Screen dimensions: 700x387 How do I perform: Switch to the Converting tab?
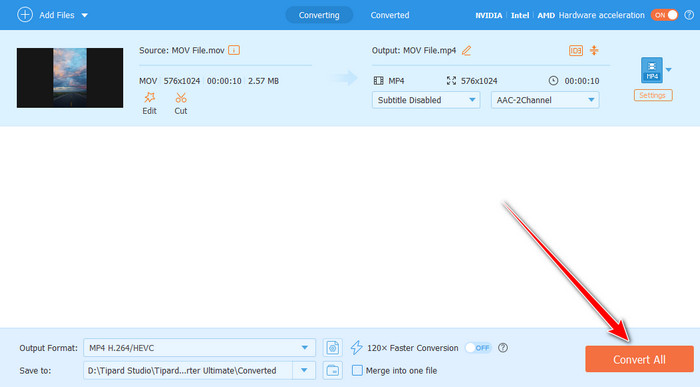click(x=319, y=15)
